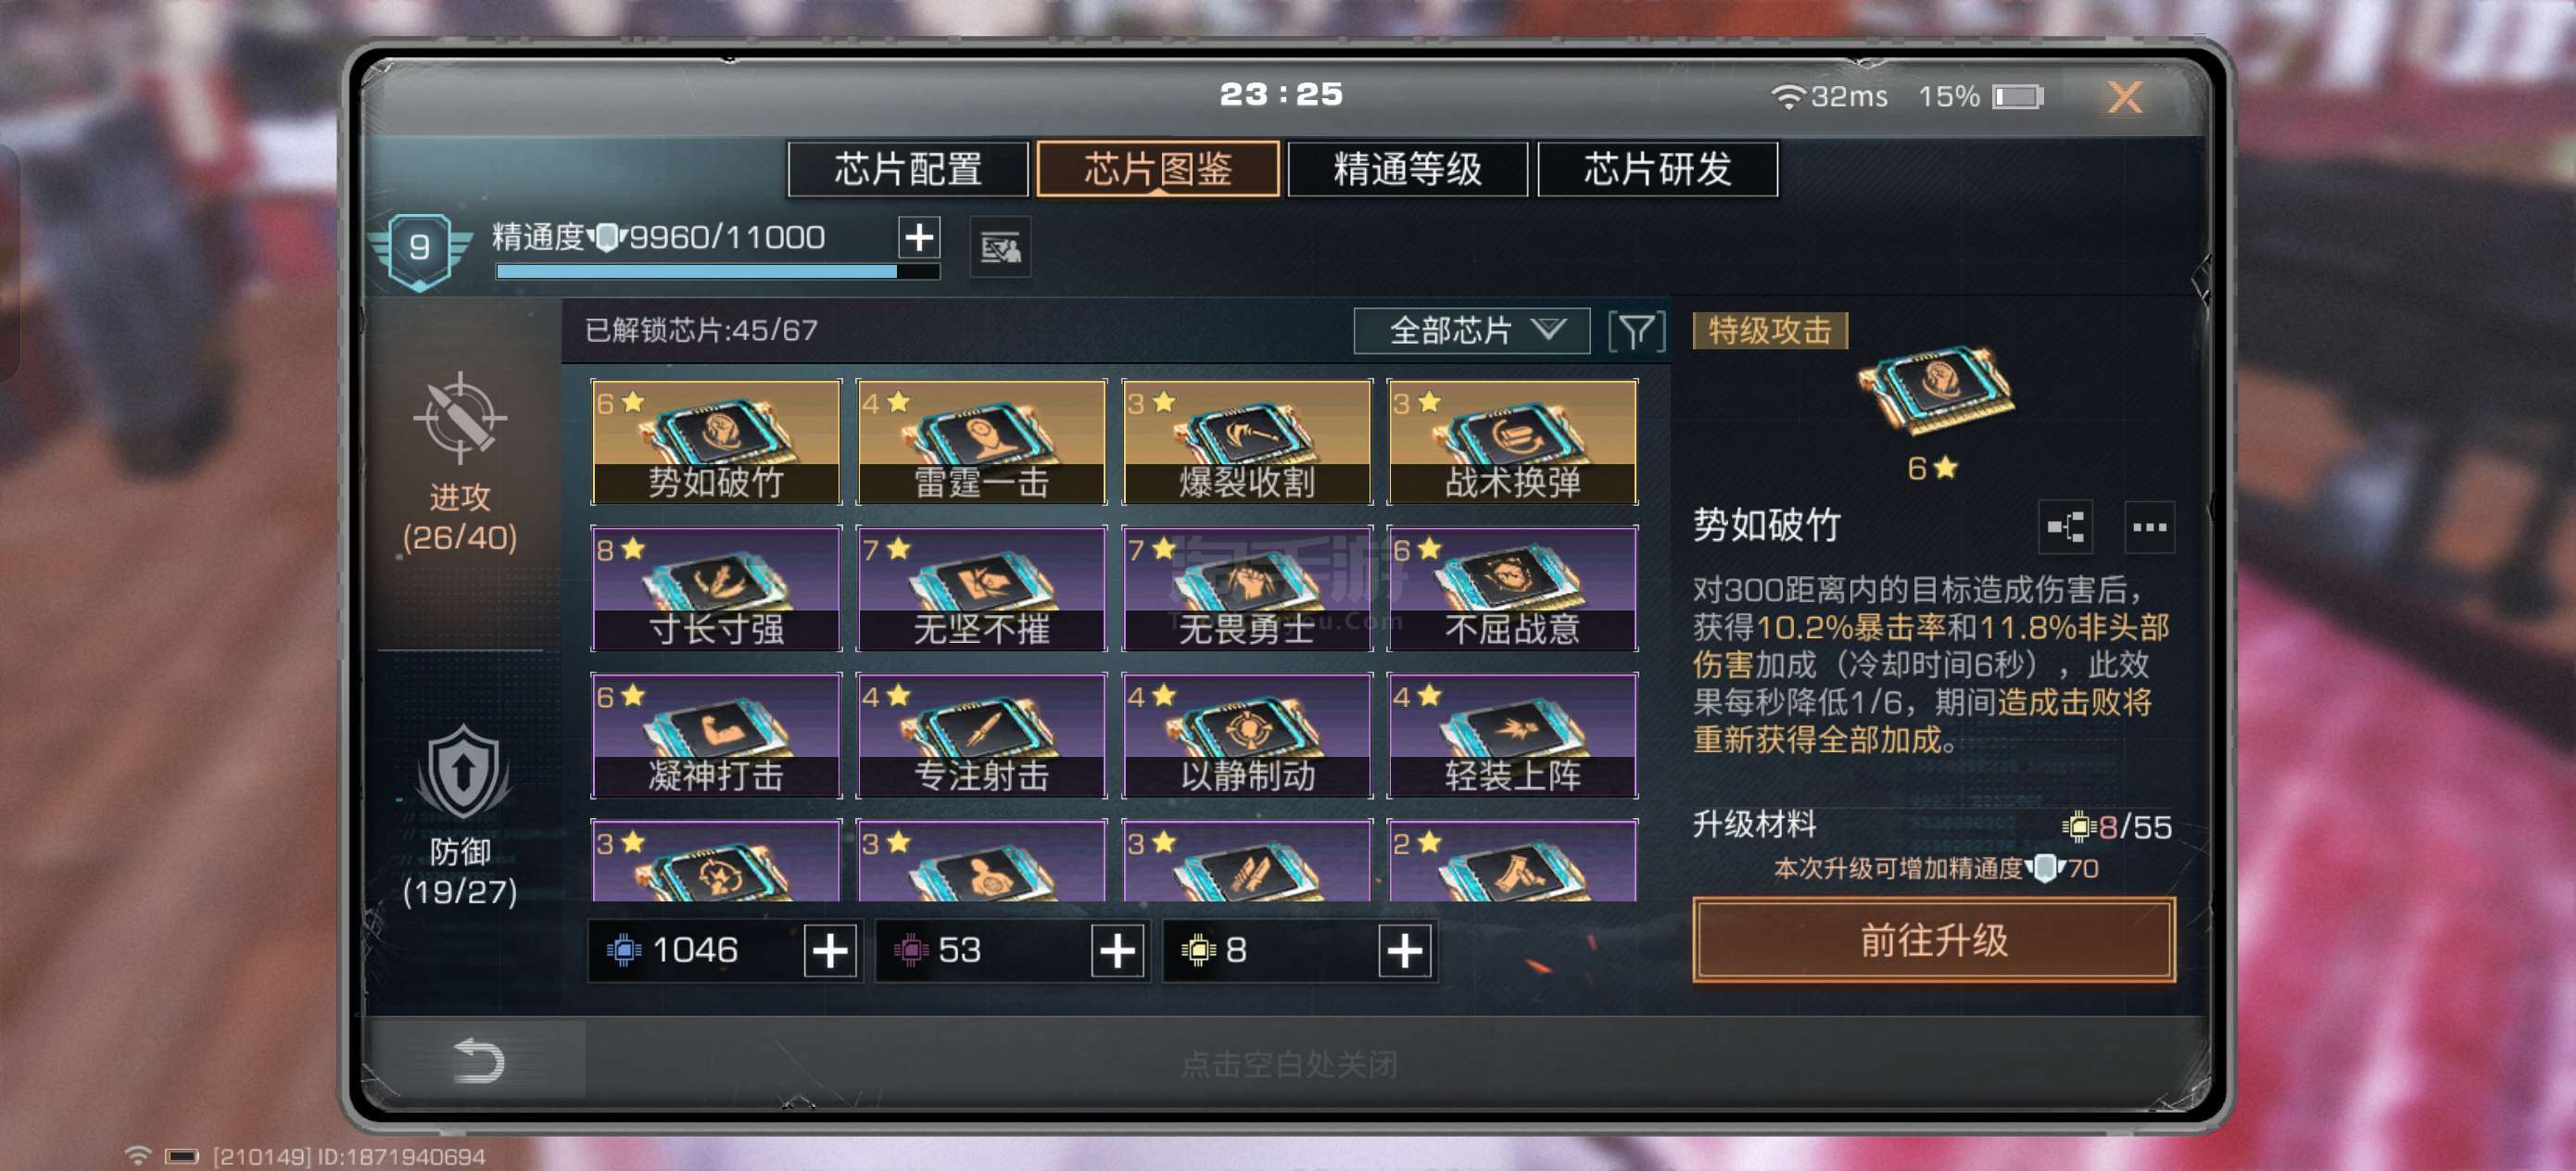Select the 进攻 attack category icon
The height and width of the screenshot is (1171, 2576).
(x=460, y=419)
